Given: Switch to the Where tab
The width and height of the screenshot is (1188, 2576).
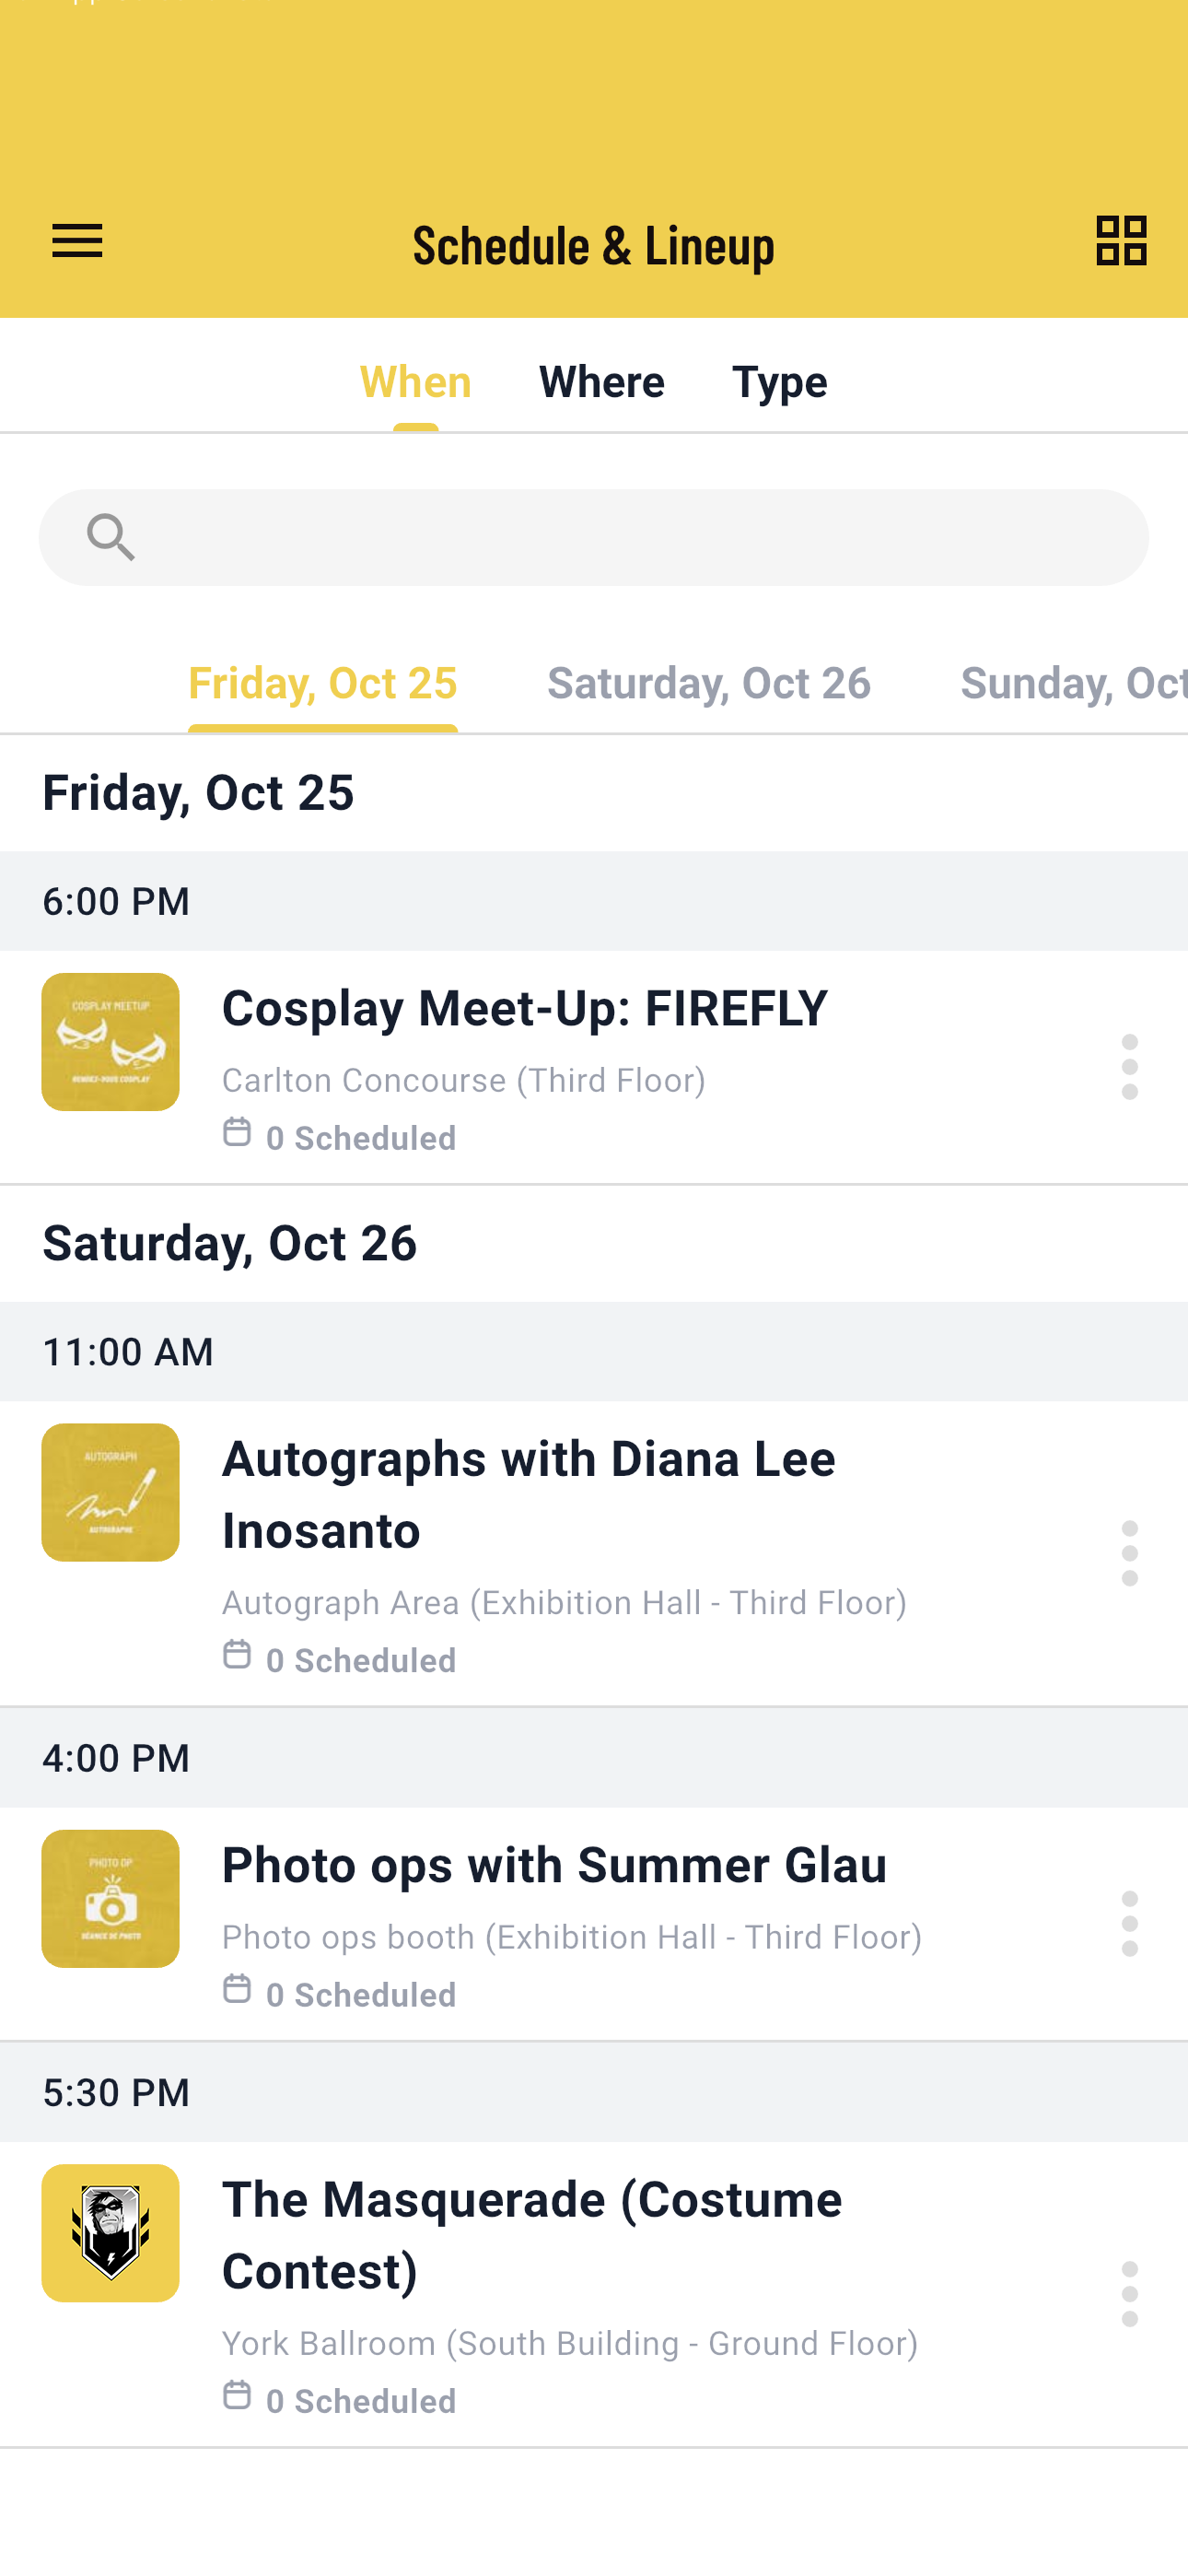Looking at the screenshot, I should 601,382.
